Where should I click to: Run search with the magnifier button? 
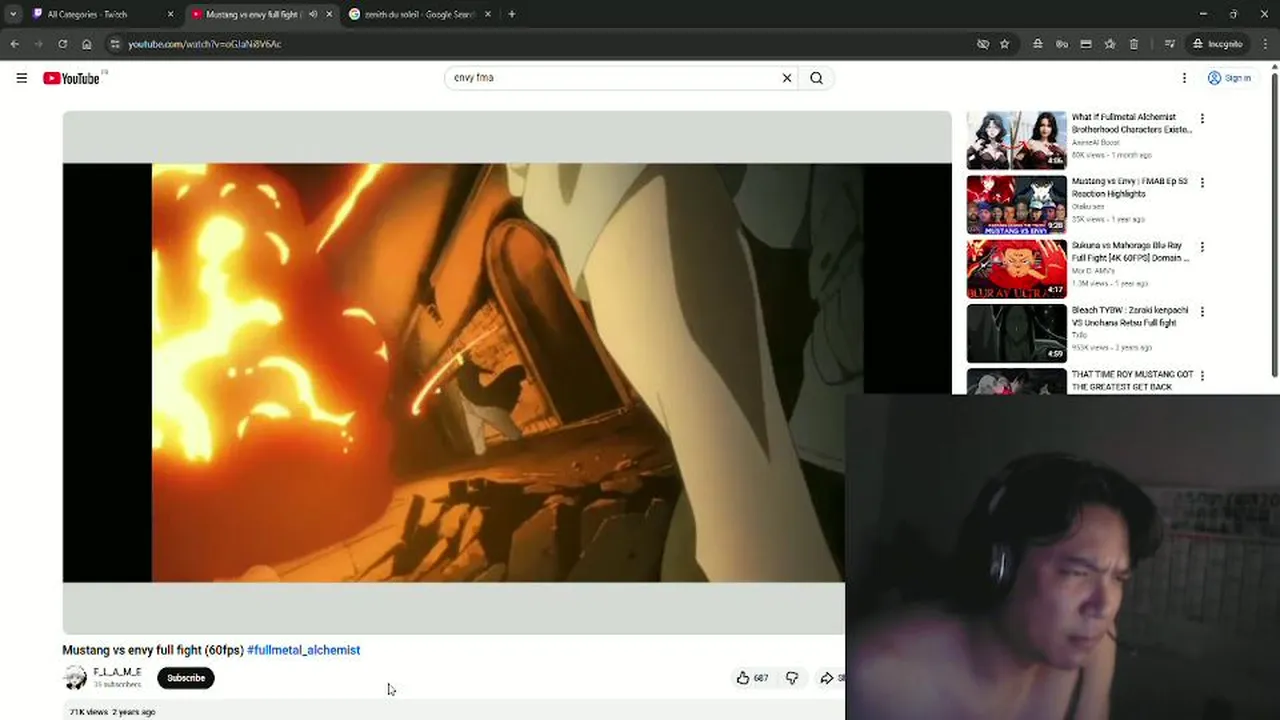(x=816, y=78)
